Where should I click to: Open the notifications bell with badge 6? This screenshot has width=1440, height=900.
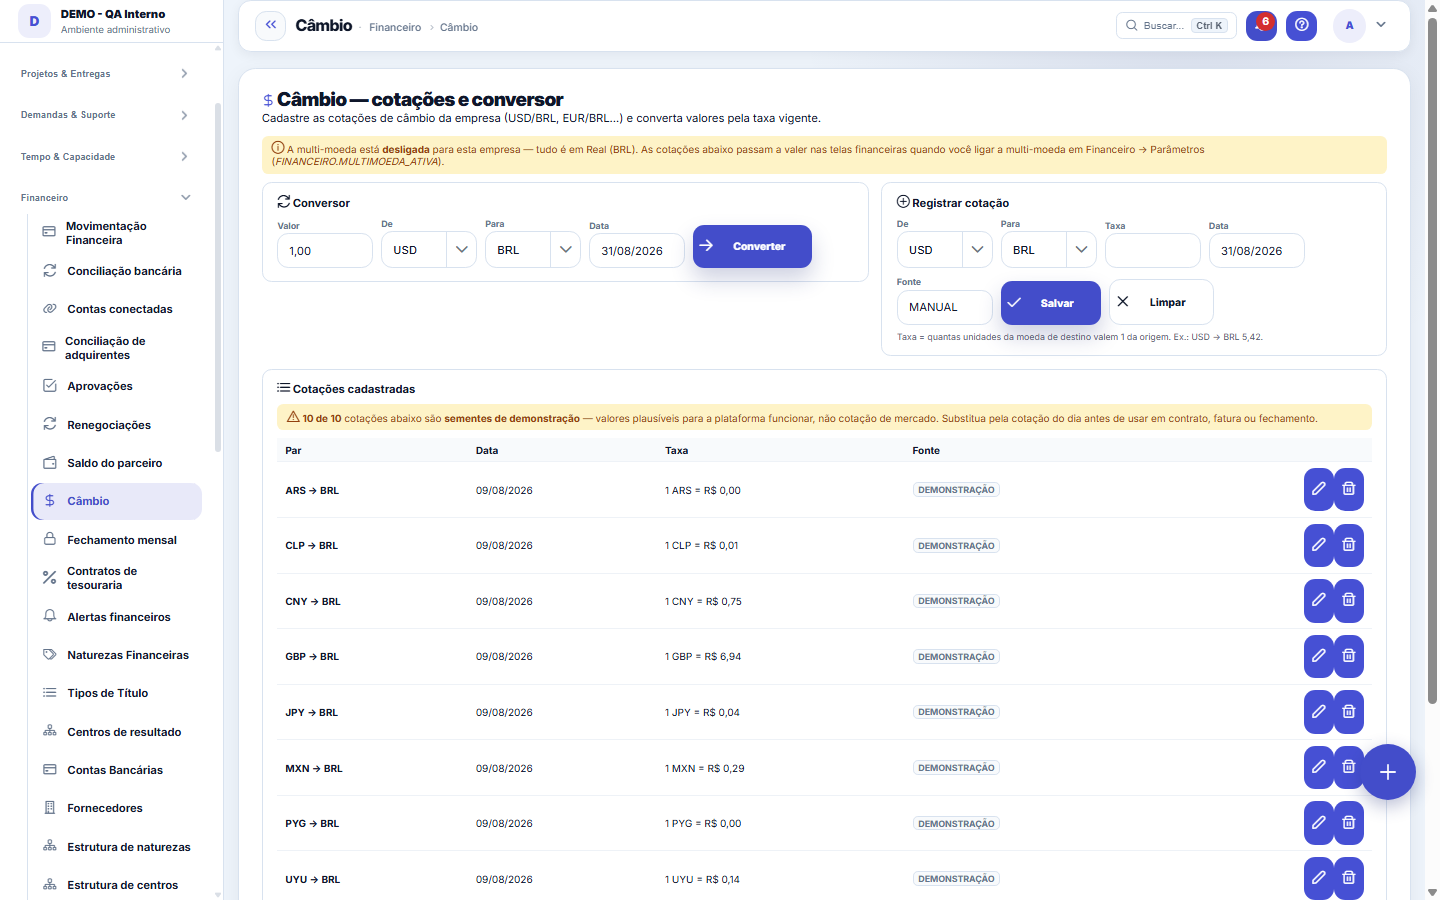coord(1261,26)
